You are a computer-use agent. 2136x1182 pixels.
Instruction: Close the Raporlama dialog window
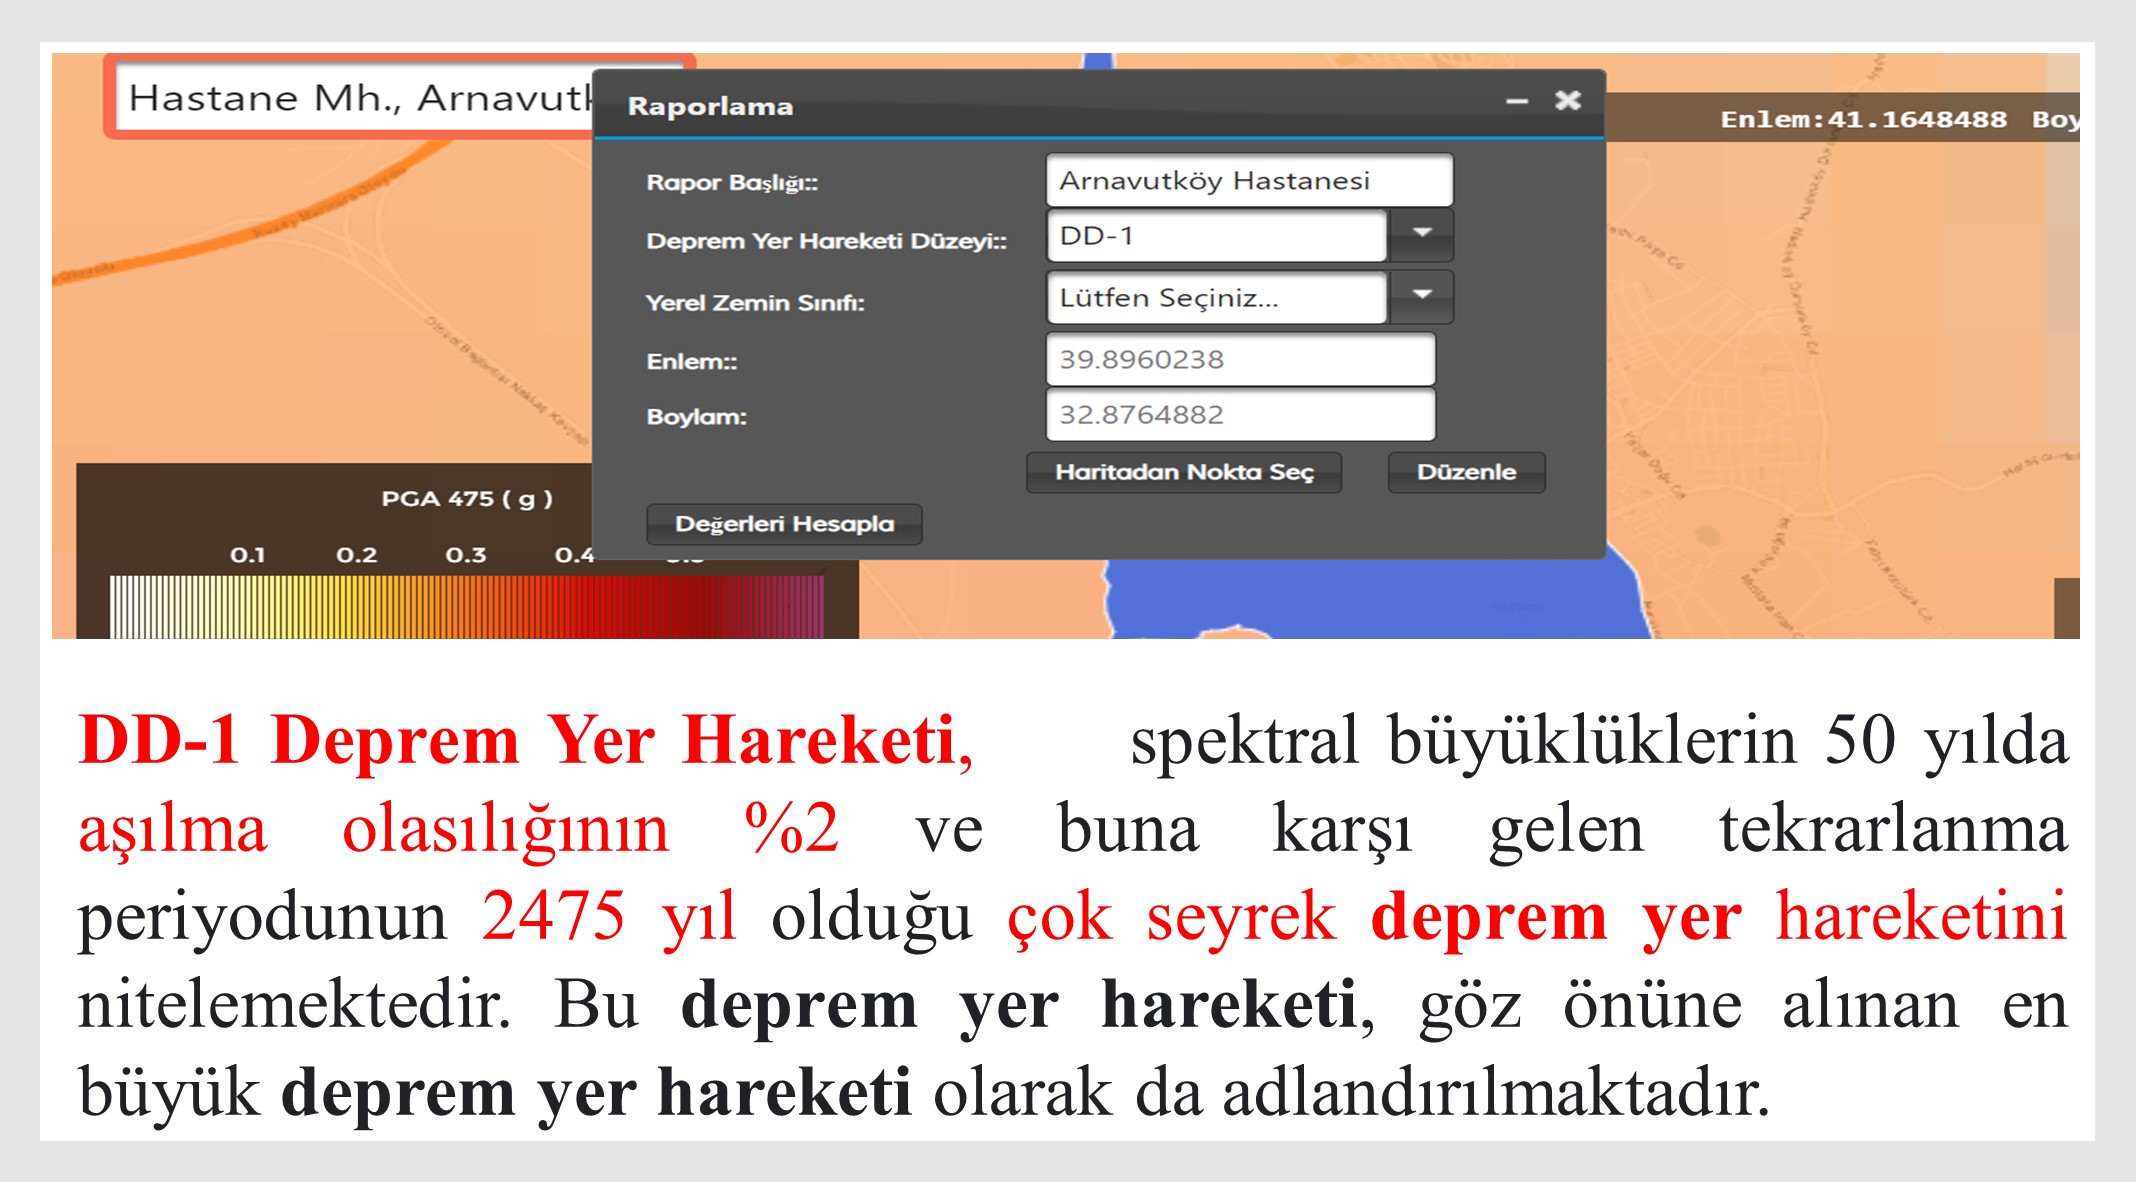1567,100
